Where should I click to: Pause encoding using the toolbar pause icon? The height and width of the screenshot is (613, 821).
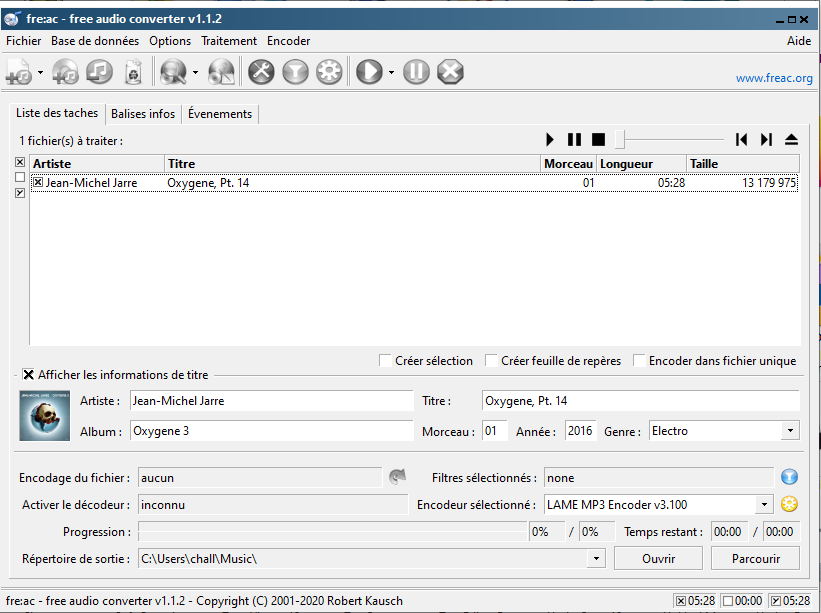coord(417,72)
